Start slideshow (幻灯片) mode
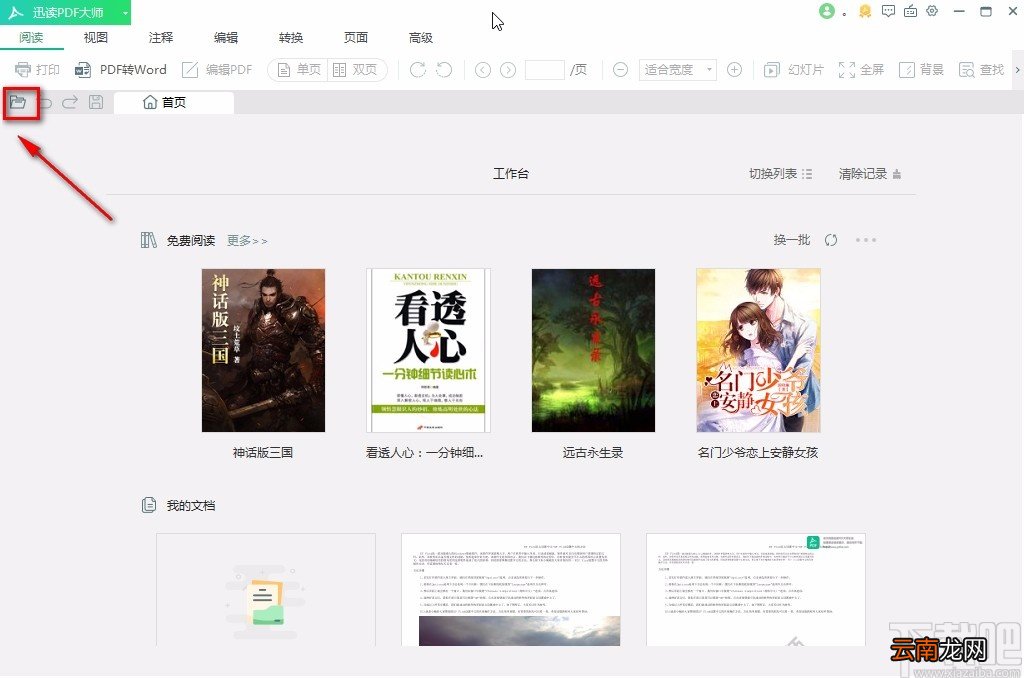Image resolution: width=1024 pixels, height=678 pixels. coord(793,69)
